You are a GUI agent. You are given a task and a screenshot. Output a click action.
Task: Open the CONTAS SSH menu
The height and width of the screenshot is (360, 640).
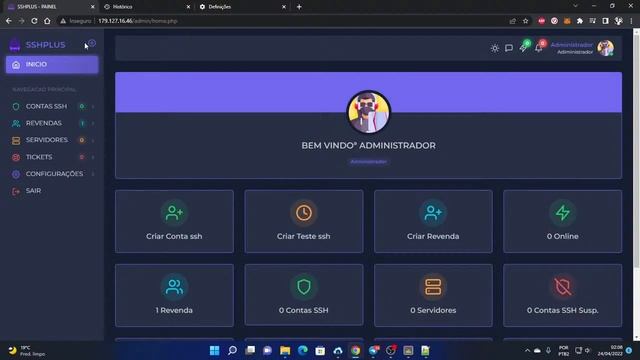click(52, 106)
